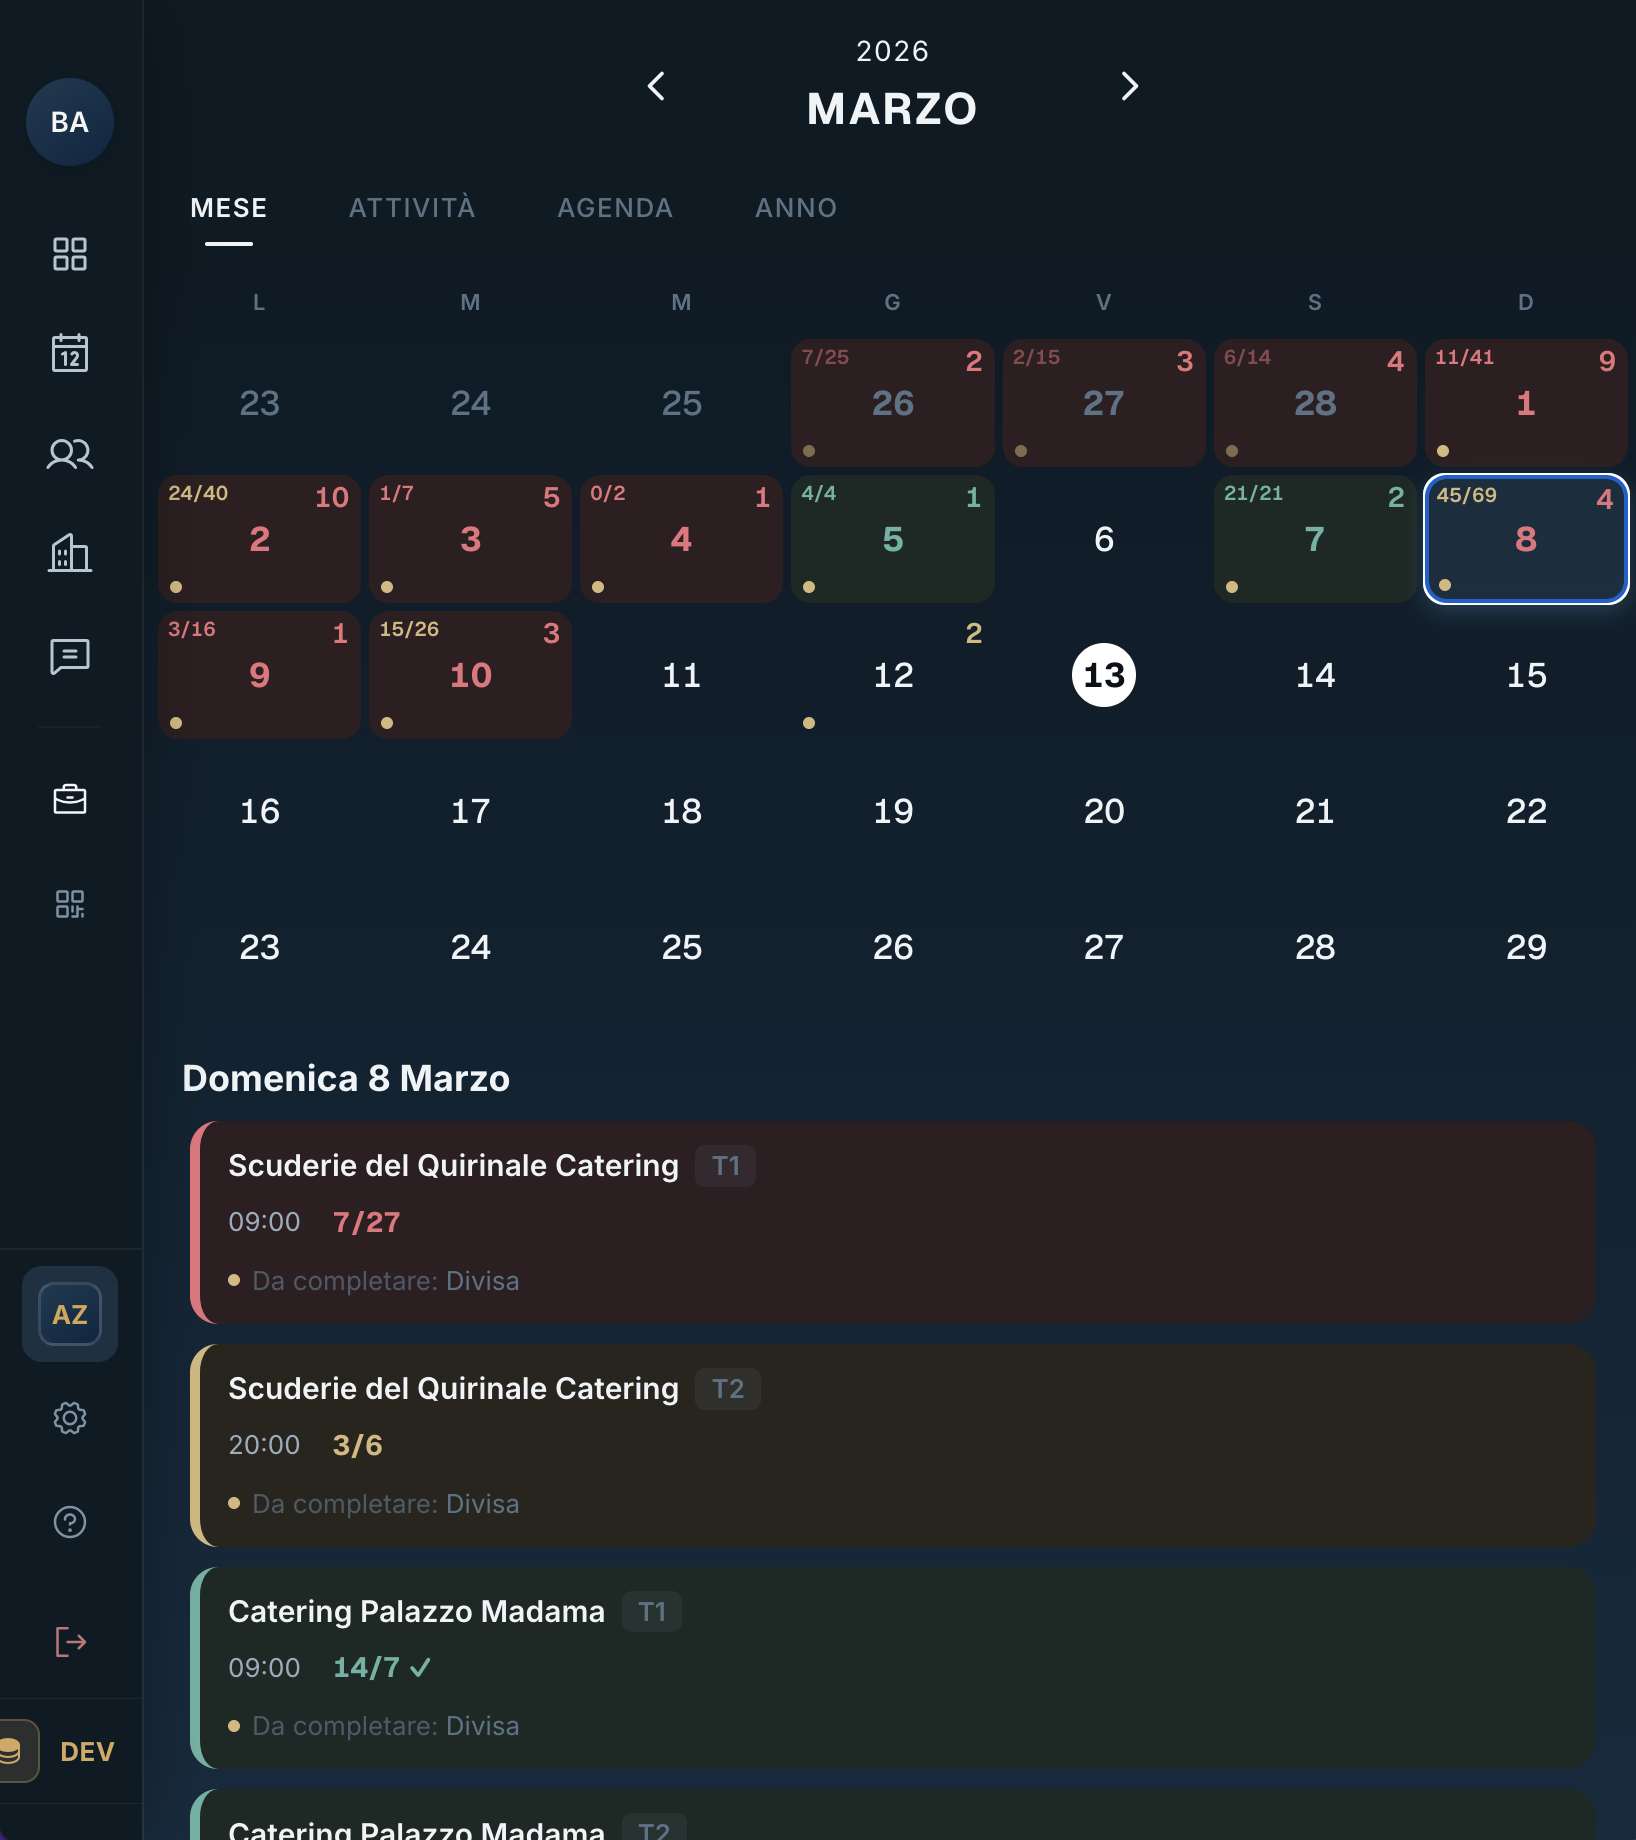Go to next month with right chevron

pyautogui.click(x=1129, y=87)
